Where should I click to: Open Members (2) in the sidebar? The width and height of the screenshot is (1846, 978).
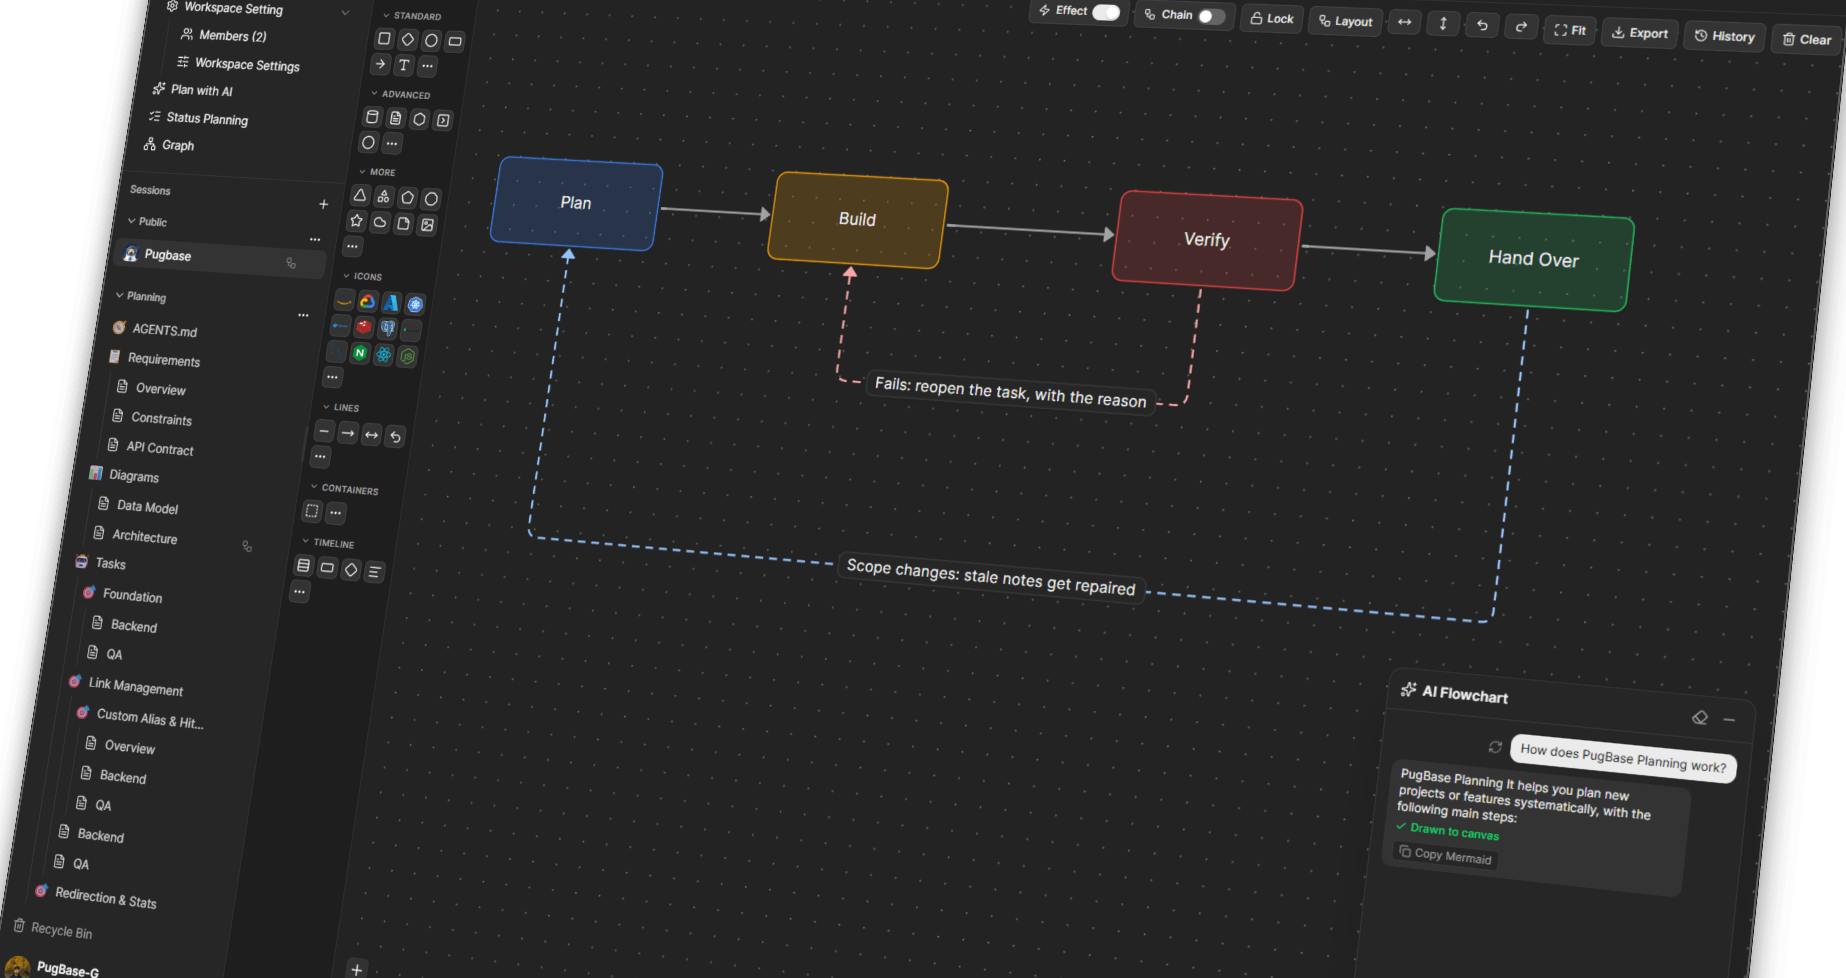coord(224,36)
